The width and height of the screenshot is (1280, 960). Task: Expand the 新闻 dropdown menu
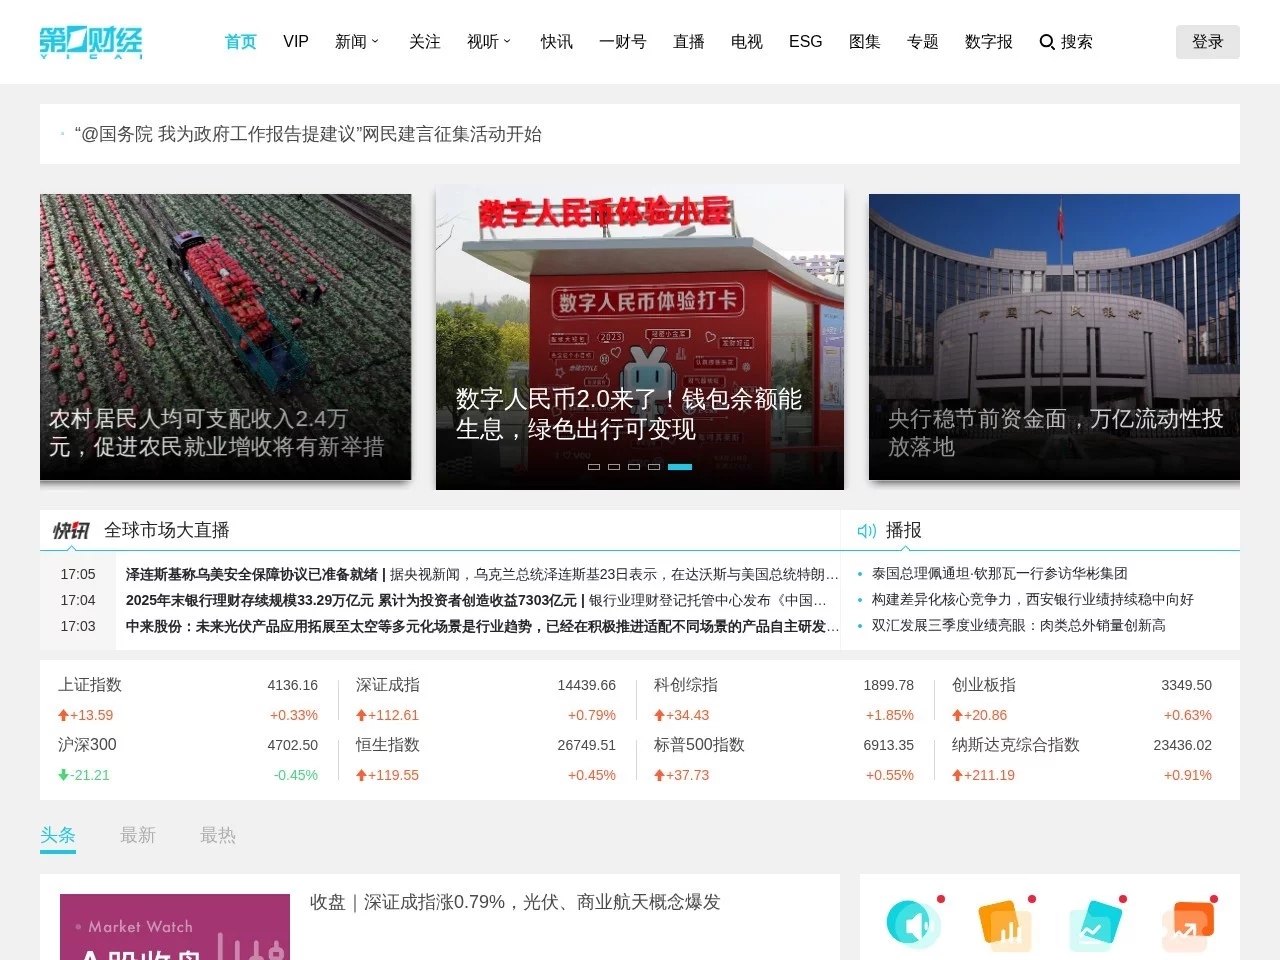pyautogui.click(x=357, y=42)
